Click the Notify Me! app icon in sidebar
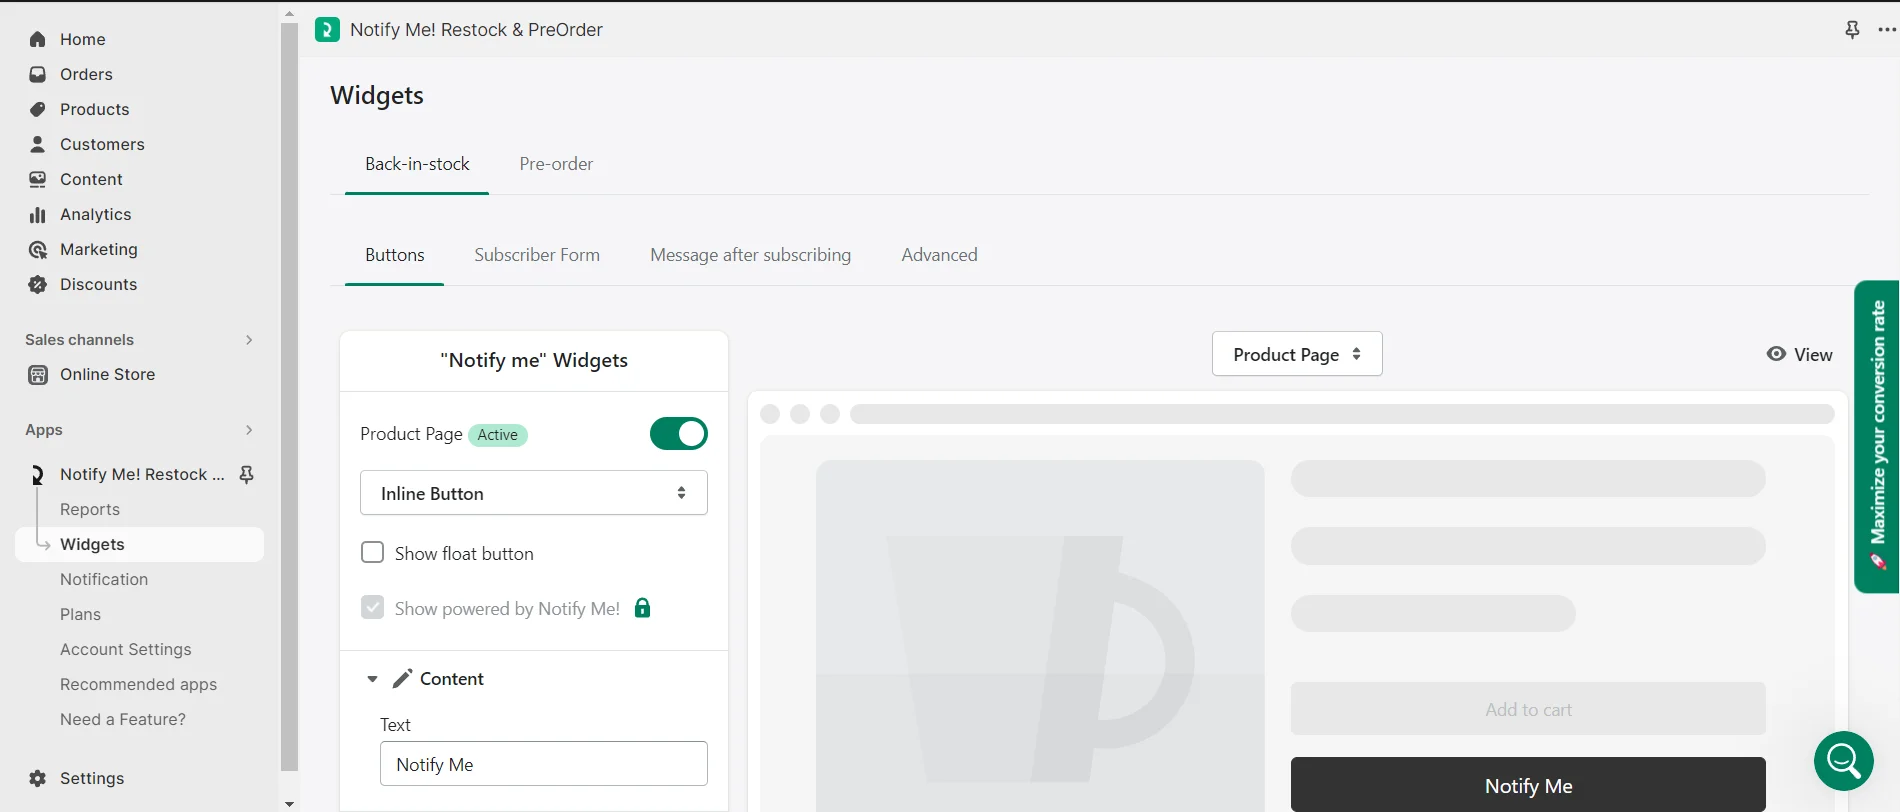This screenshot has height=812, width=1900. (38, 474)
